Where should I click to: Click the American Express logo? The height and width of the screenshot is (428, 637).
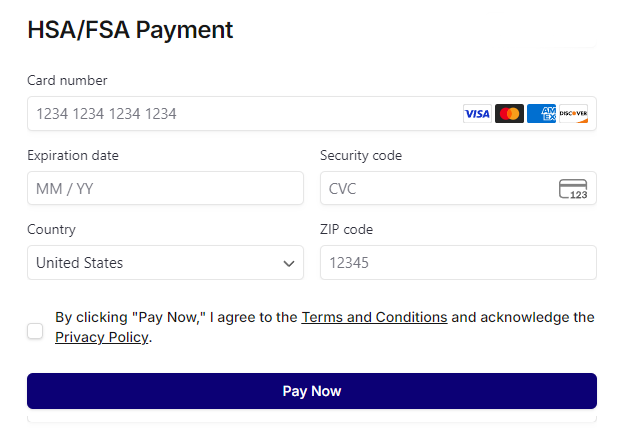[541, 114]
